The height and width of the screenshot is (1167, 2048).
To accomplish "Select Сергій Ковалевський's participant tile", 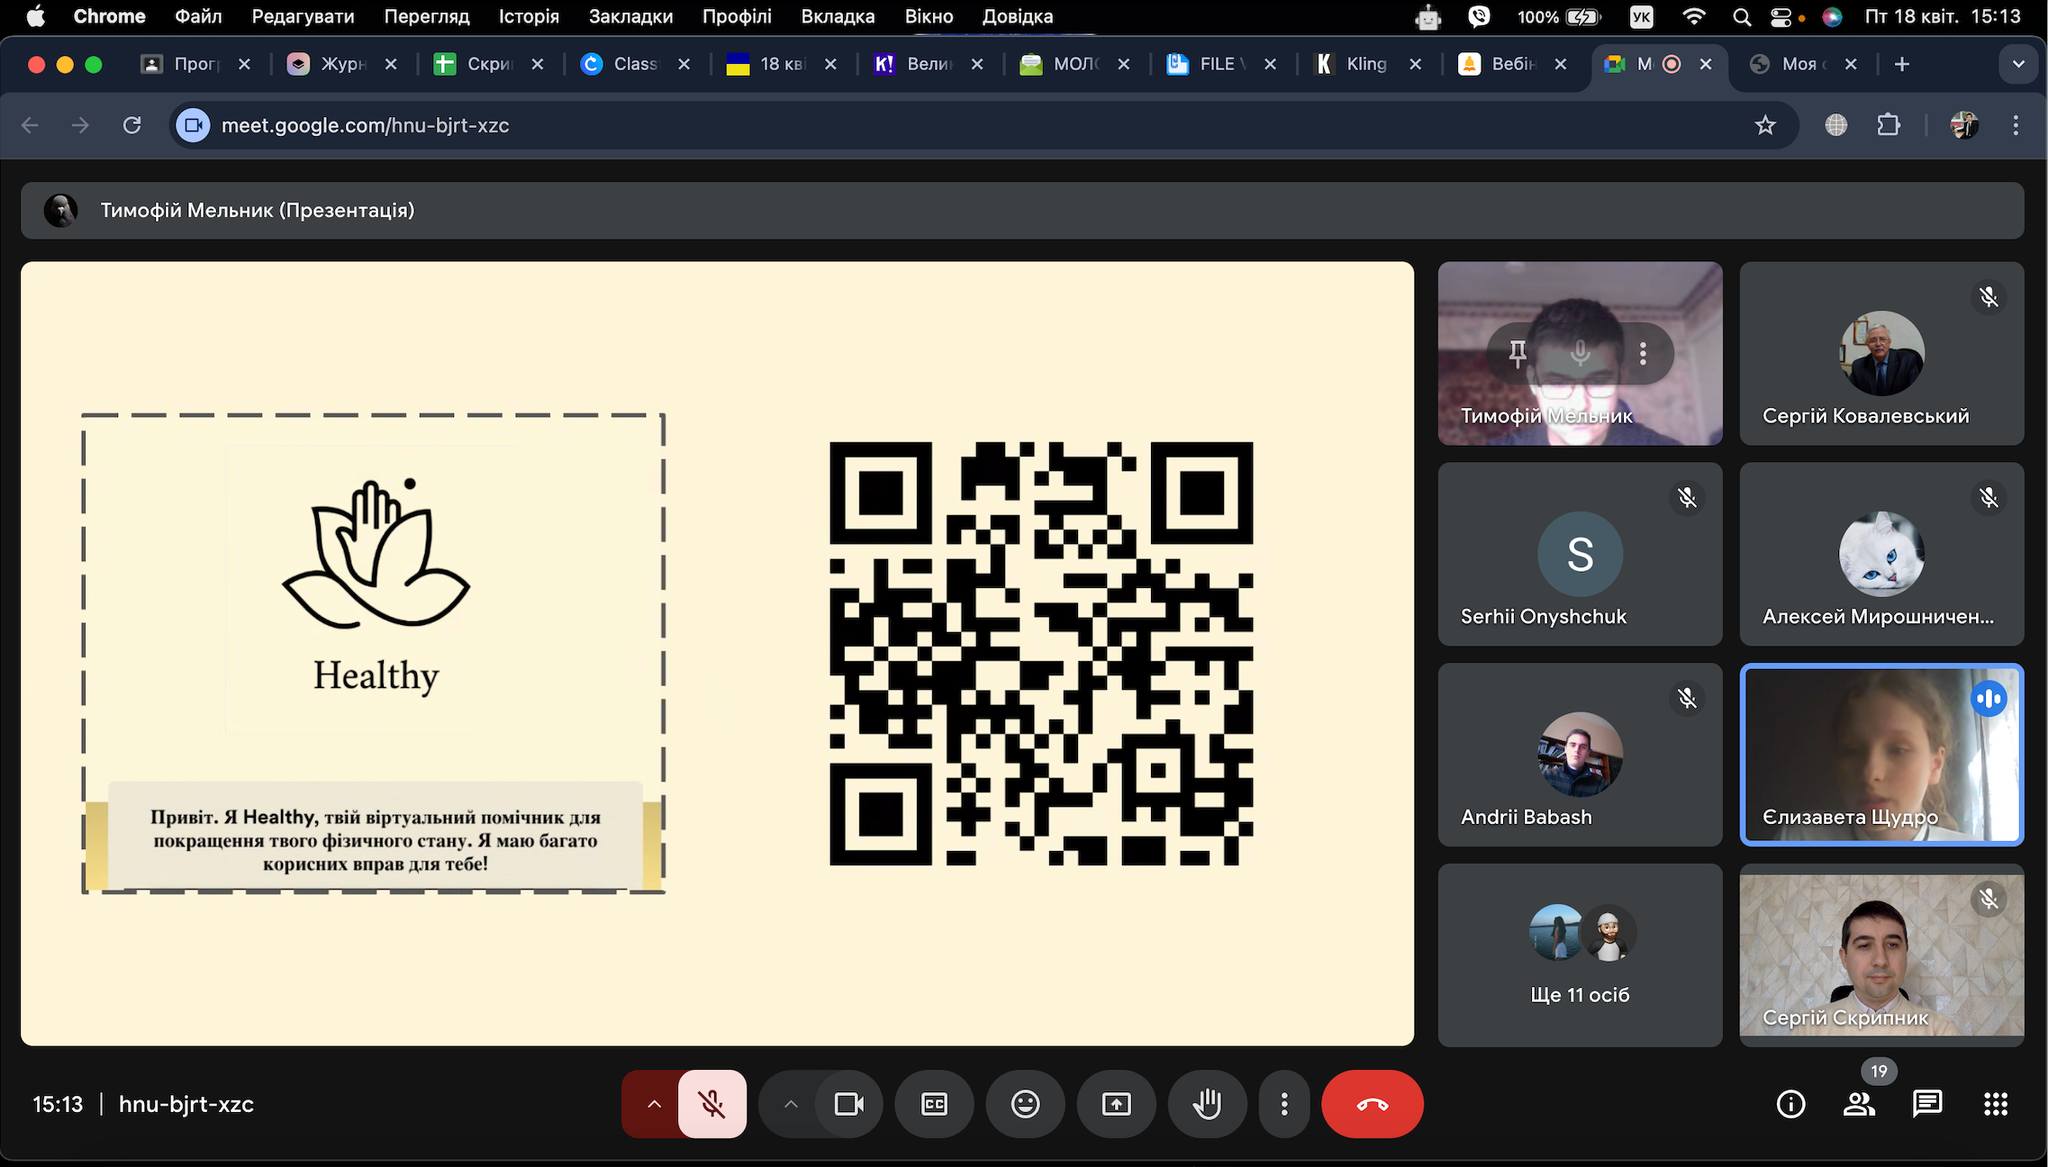I will click(x=1881, y=353).
